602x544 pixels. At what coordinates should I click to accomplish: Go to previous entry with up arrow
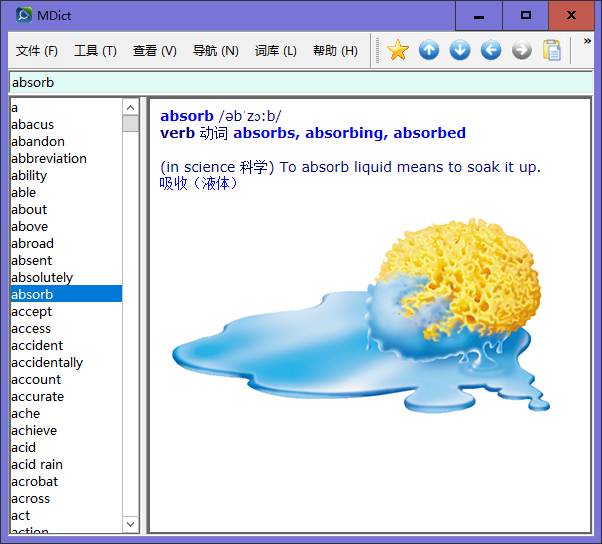[429, 50]
